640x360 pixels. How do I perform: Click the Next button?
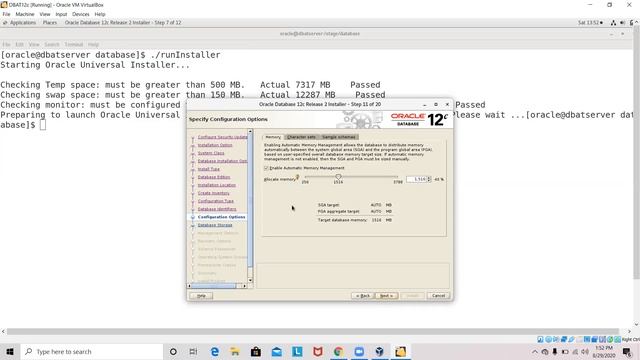coord(386,296)
